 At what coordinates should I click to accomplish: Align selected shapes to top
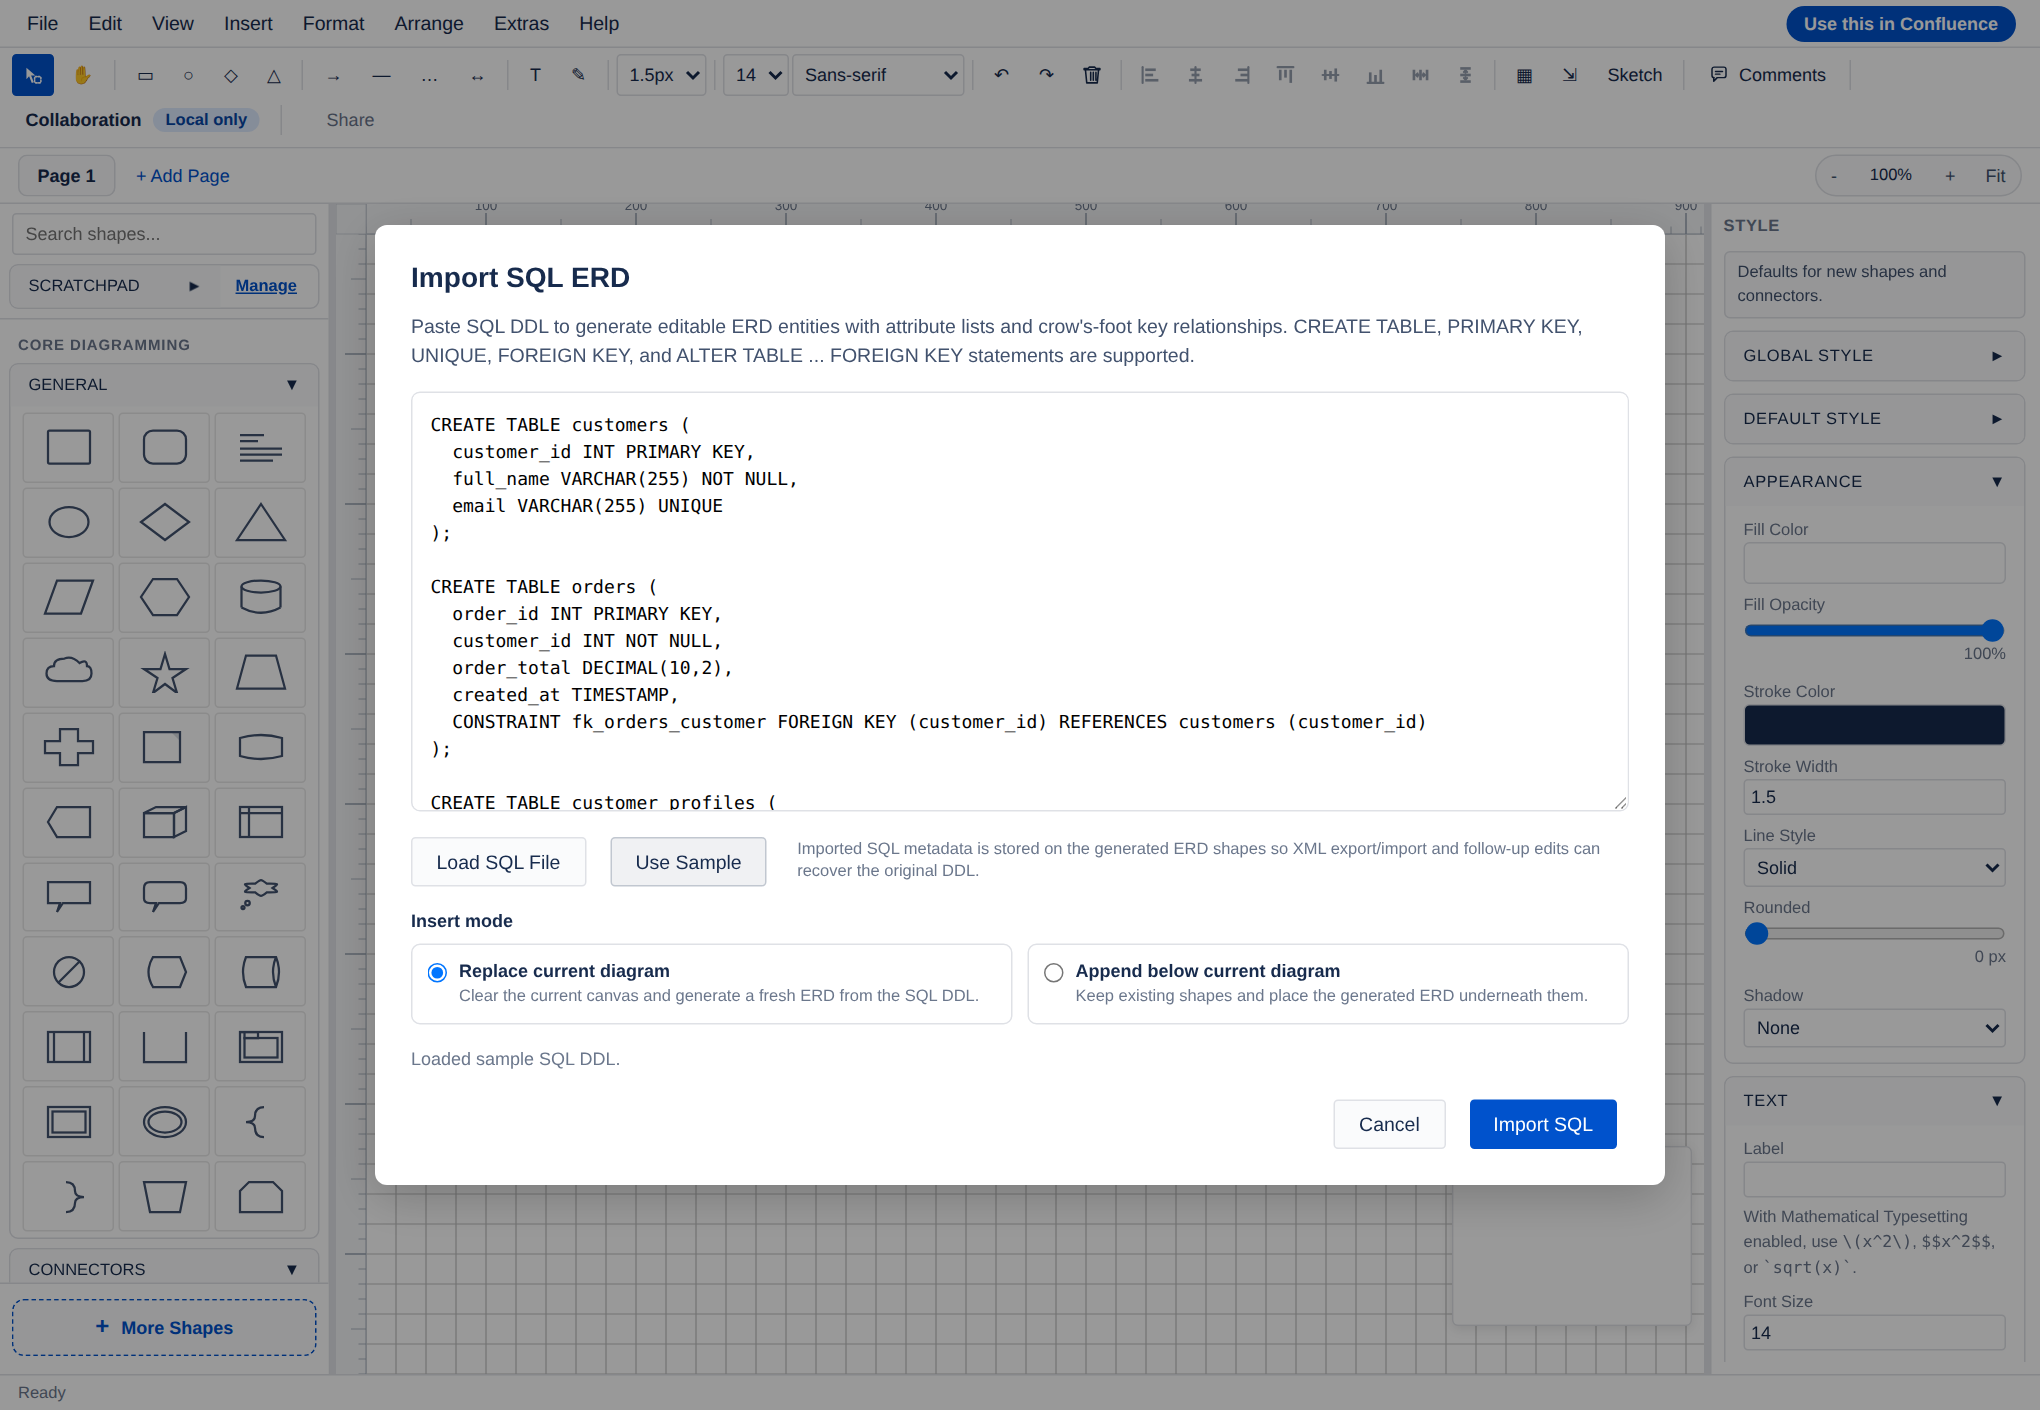[x=1285, y=75]
